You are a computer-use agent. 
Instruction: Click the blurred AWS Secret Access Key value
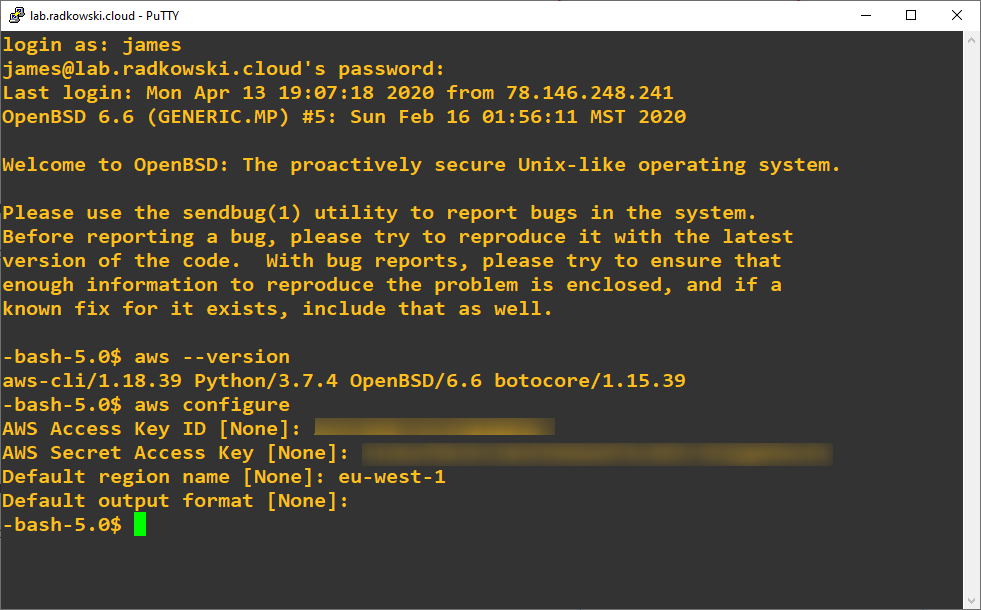[x=597, y=454]
